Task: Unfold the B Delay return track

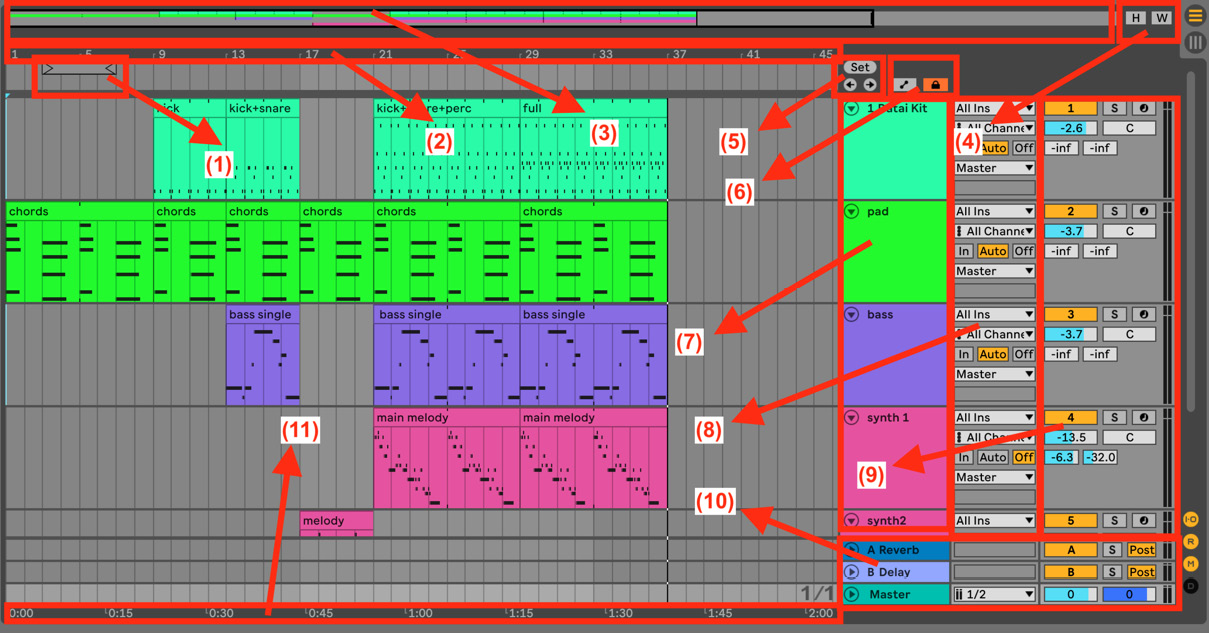Action: (x=852, y=572)
